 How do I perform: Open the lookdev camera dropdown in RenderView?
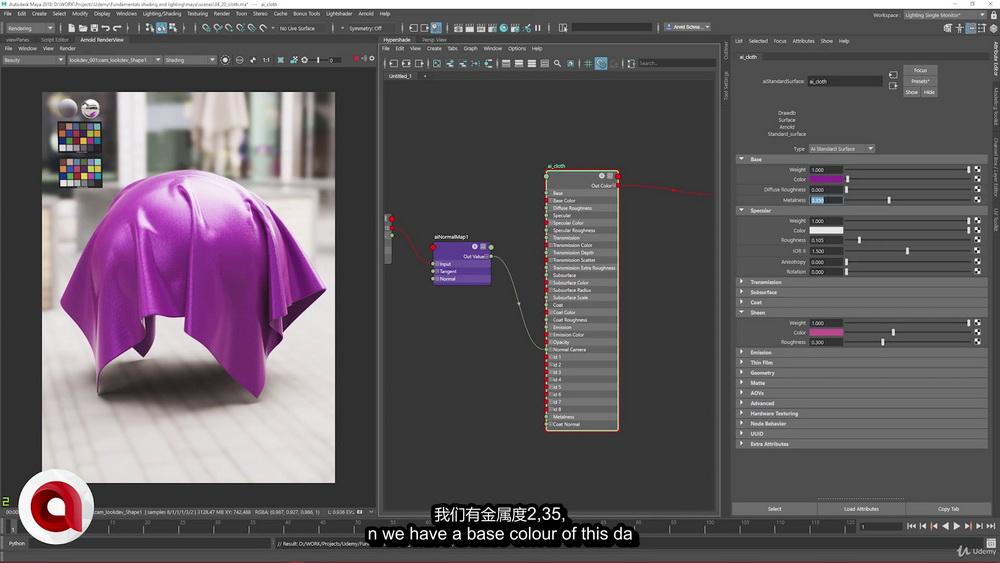[x=114, y=60]
